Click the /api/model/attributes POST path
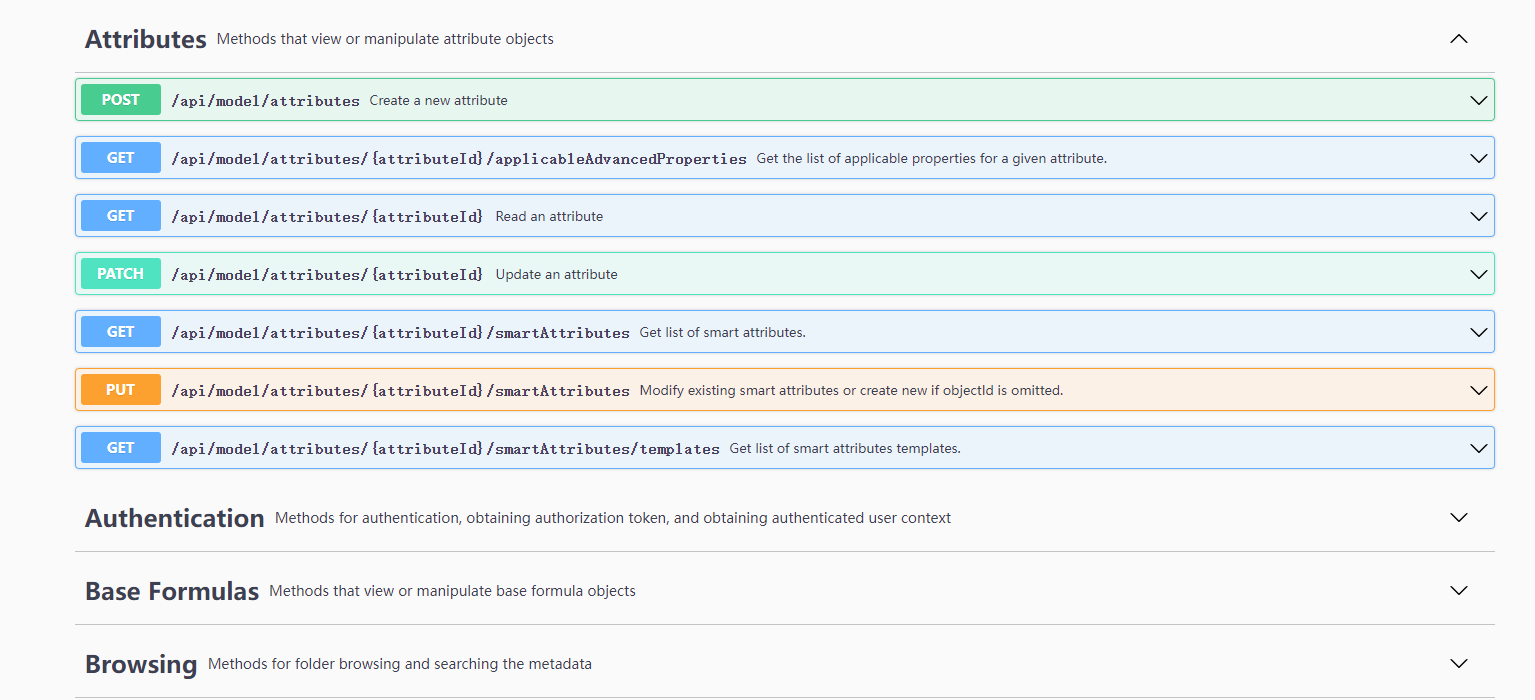 265,101
